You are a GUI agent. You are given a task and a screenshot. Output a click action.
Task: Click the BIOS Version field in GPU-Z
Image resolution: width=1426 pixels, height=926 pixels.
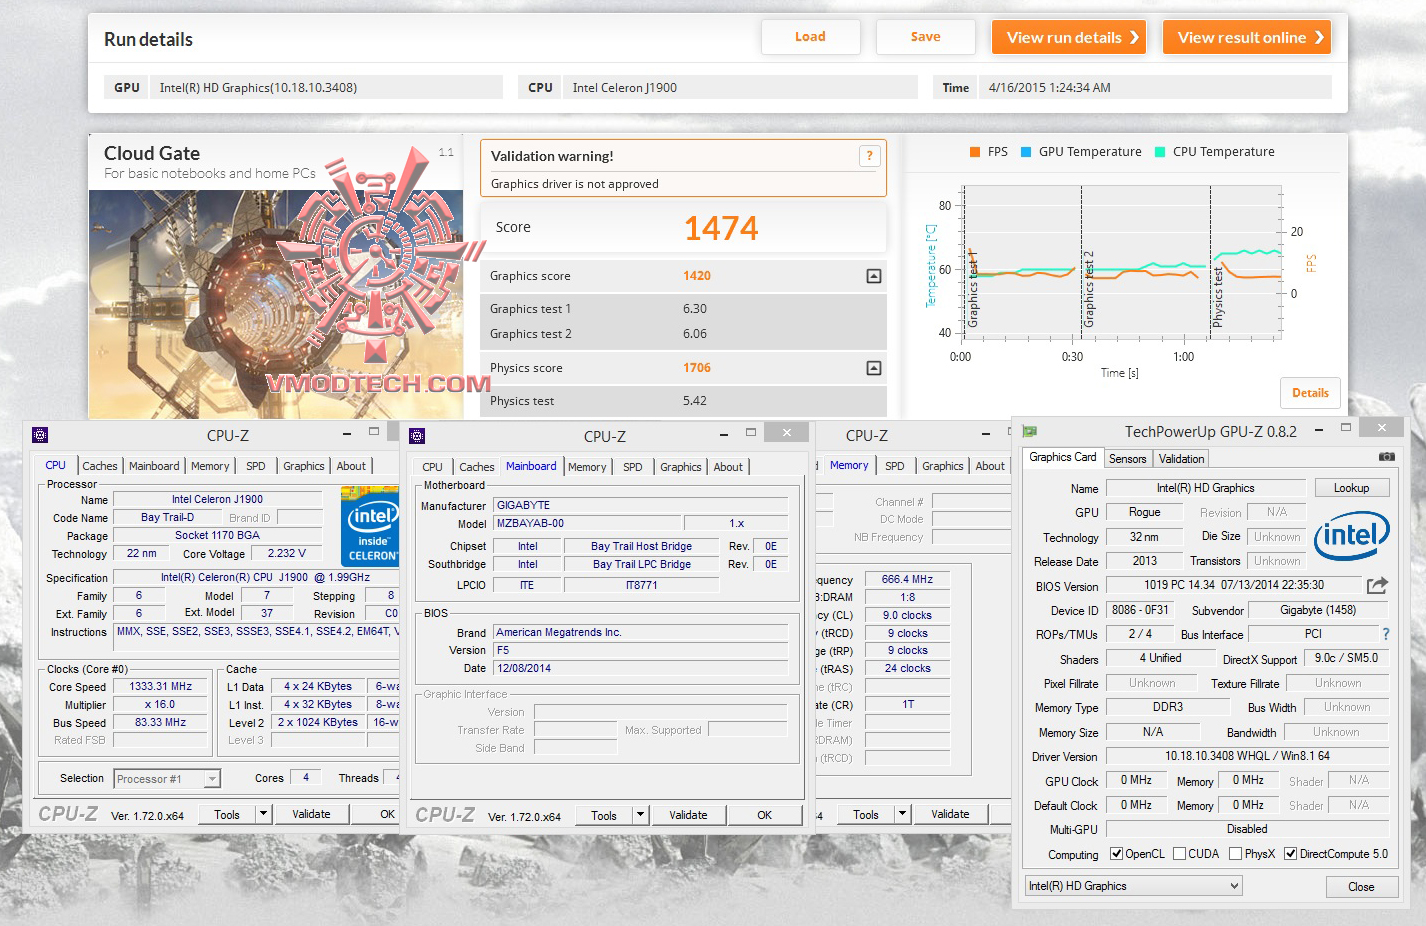pos(1234,585)
